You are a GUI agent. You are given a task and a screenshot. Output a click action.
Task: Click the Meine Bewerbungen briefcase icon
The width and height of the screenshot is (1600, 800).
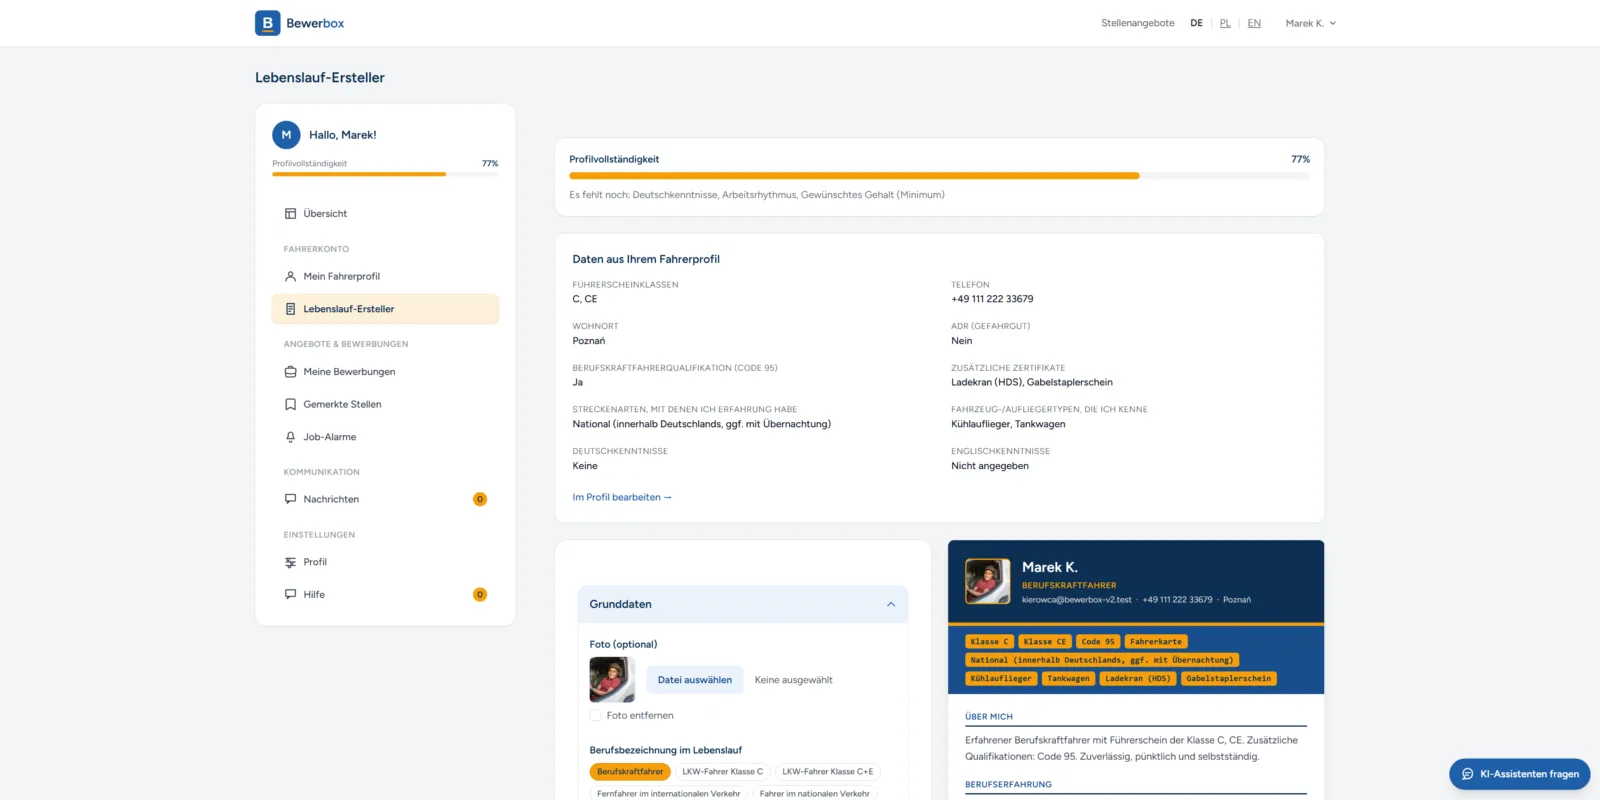(x=290, y=372)
